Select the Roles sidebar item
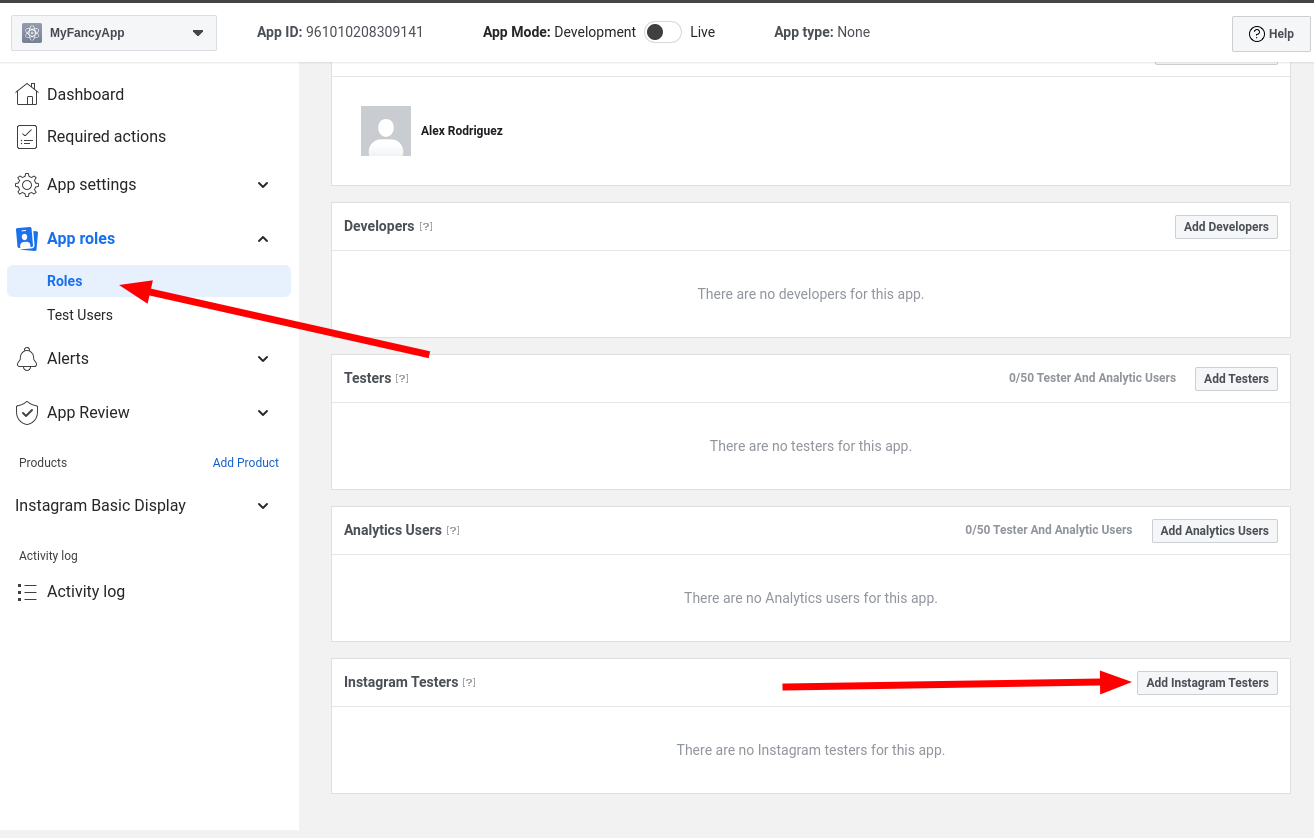The image size is (1314, 838). (65, 281)
